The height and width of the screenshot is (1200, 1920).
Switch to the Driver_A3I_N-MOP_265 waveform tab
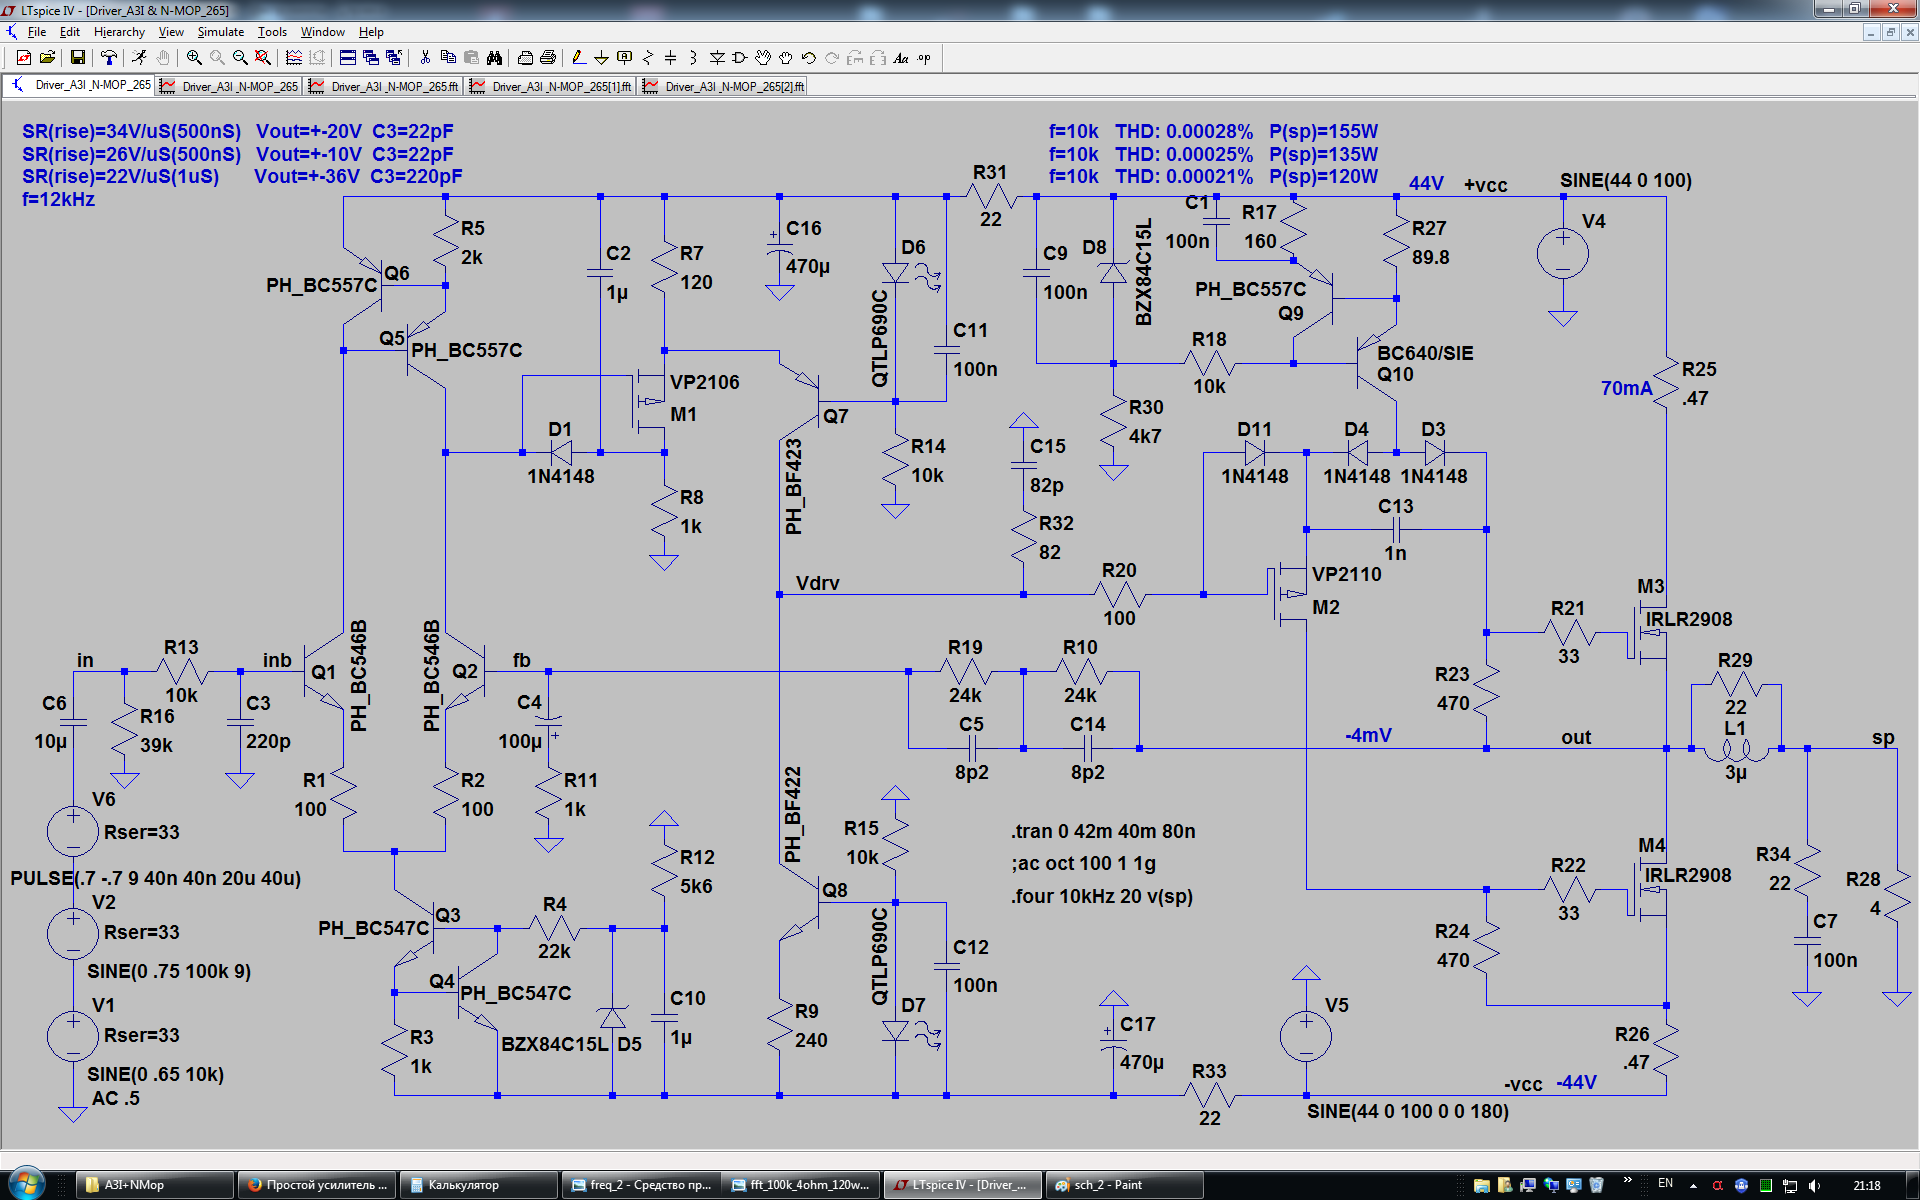tap(230, 87)
